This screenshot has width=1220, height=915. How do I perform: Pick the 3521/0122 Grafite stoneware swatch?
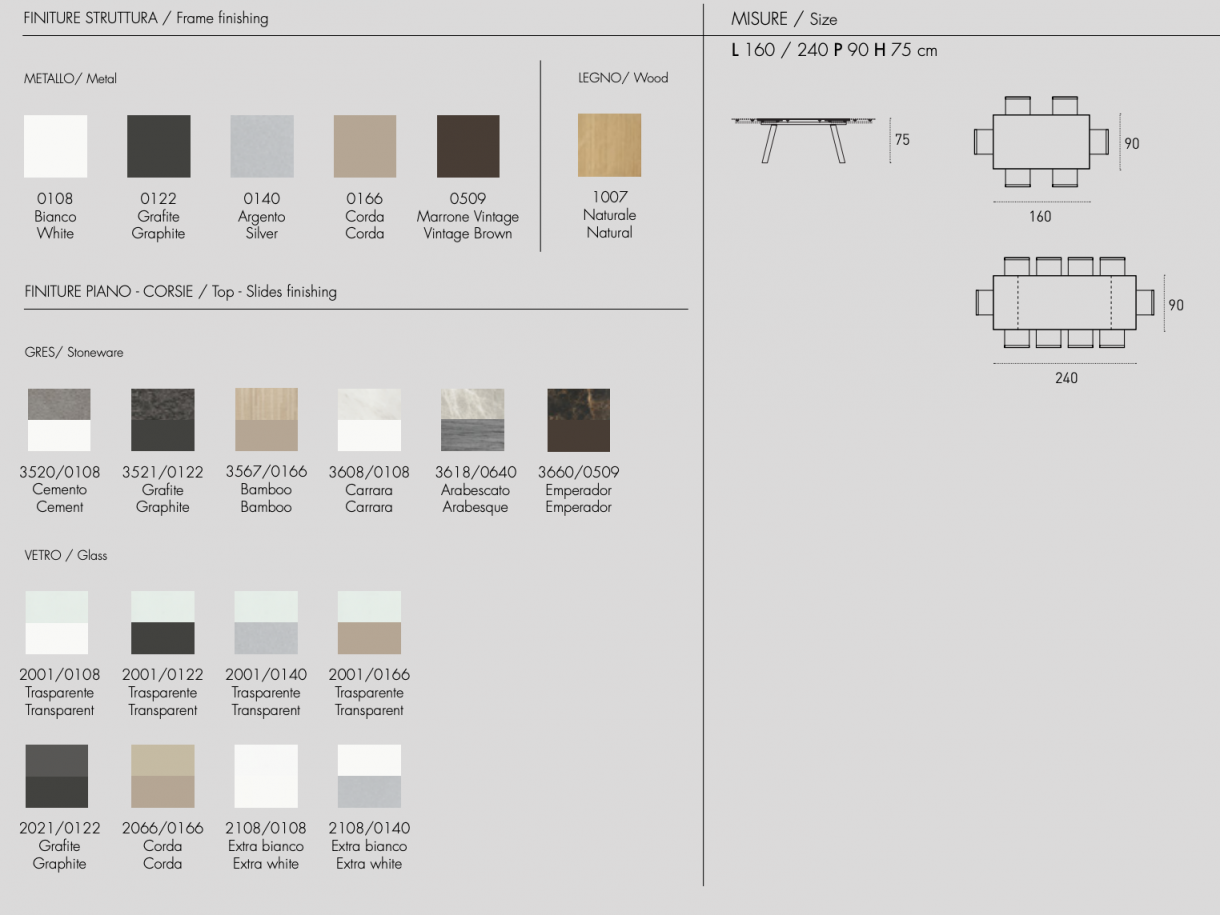pyautogui.click(x=163, y=420)
